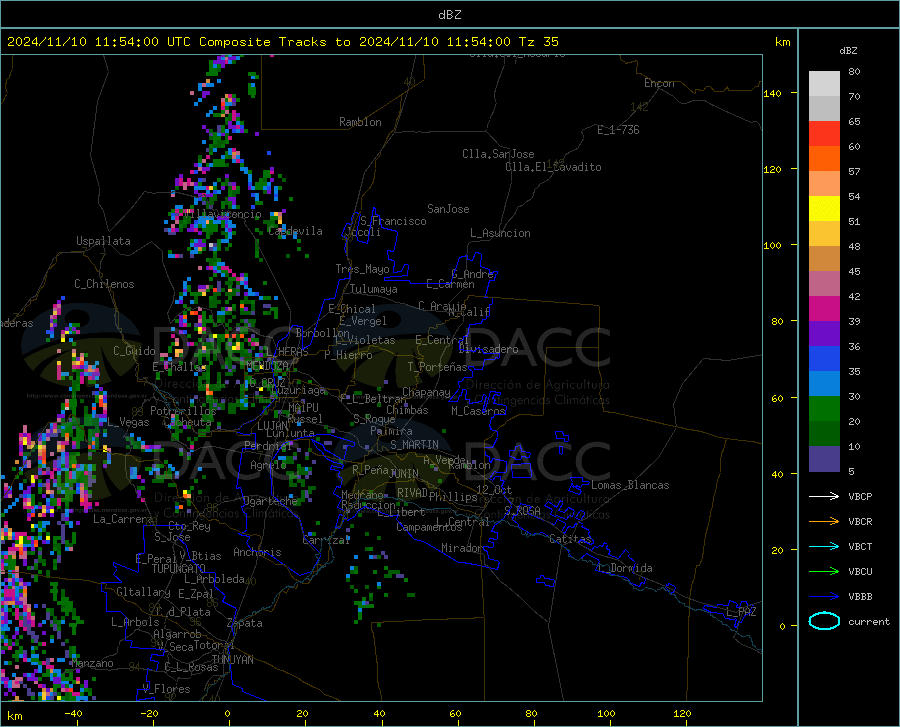The height and width of the screenshot is (727, 900).
Task: Click the '-40' tick on bottom axis
Action: tap(73, 713)
